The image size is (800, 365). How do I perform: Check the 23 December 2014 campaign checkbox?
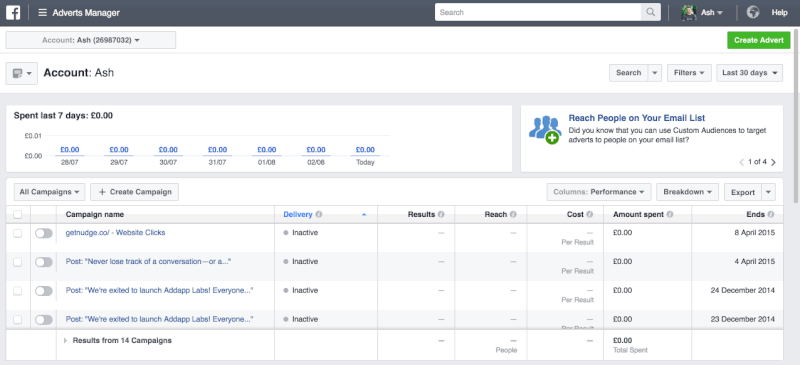[18, 320]
